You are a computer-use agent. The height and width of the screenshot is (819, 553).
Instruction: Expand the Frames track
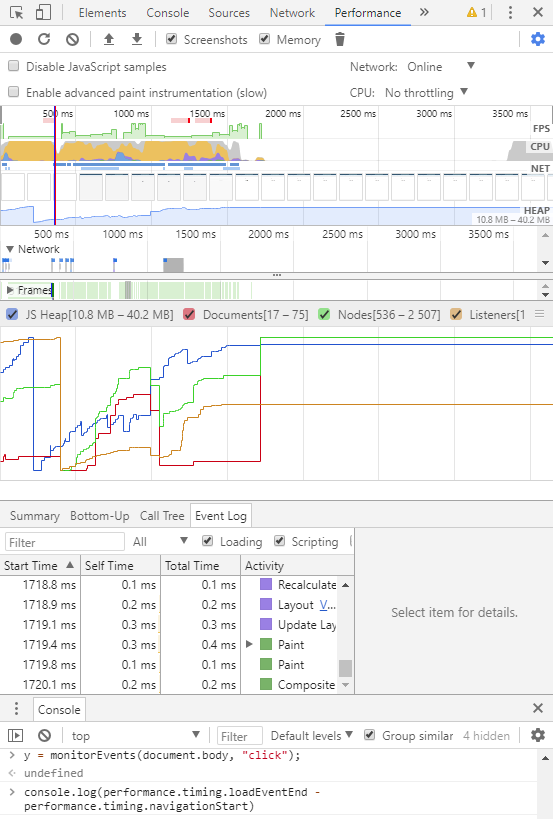click(x=9, y=289)
